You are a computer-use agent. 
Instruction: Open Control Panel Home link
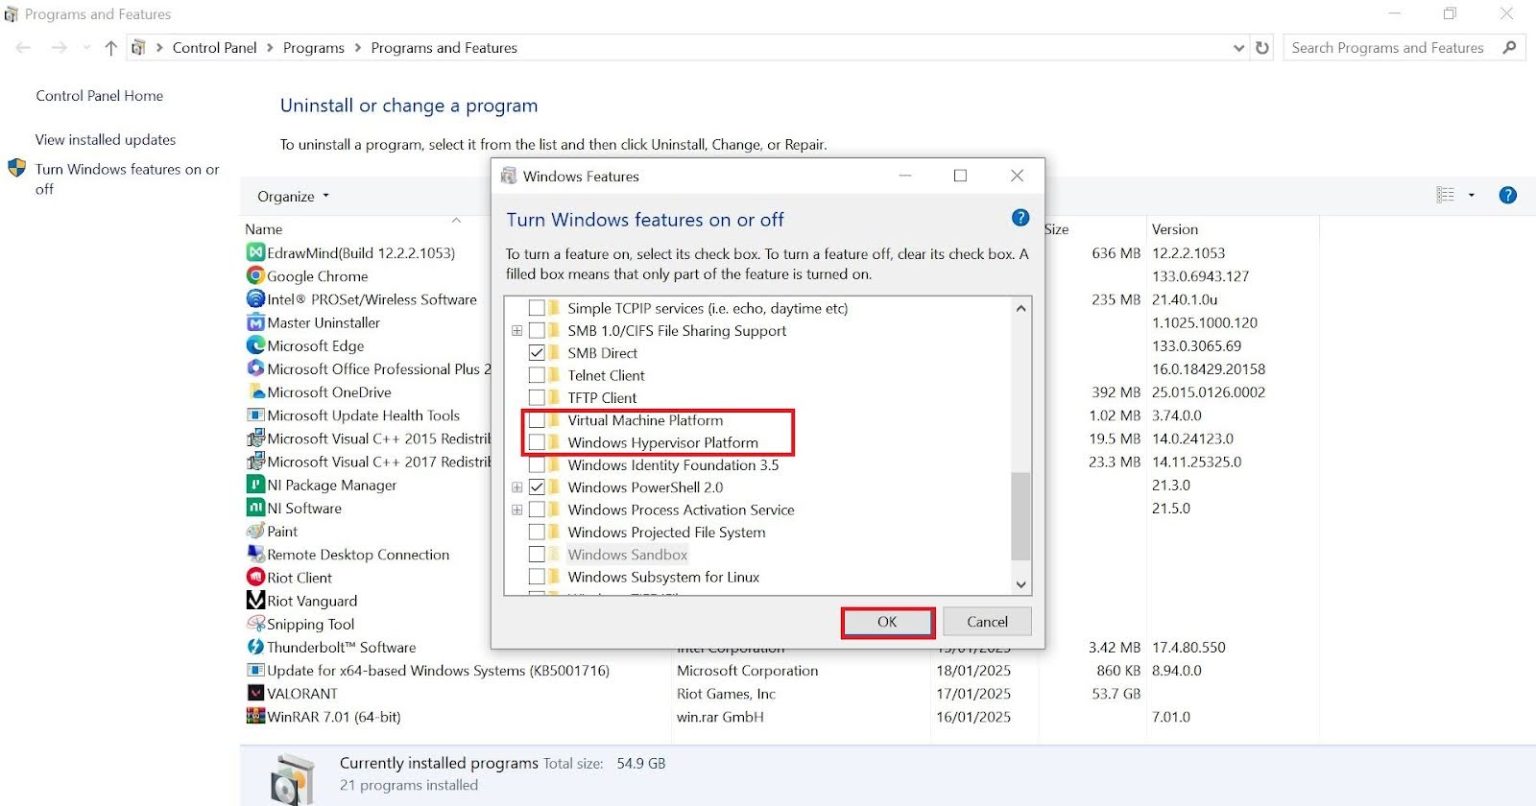pos(99,96)
